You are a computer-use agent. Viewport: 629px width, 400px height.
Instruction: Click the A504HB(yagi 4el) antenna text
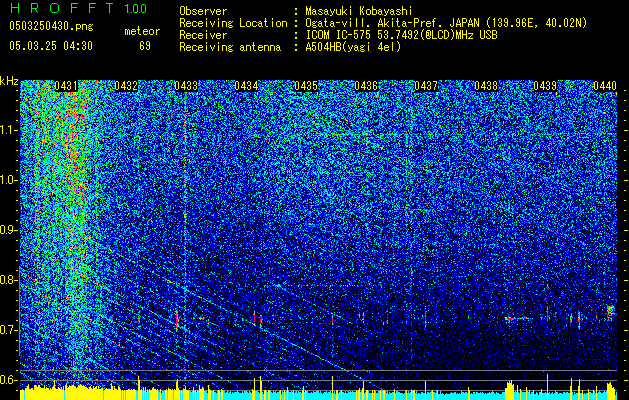click(x=353, y=47)
